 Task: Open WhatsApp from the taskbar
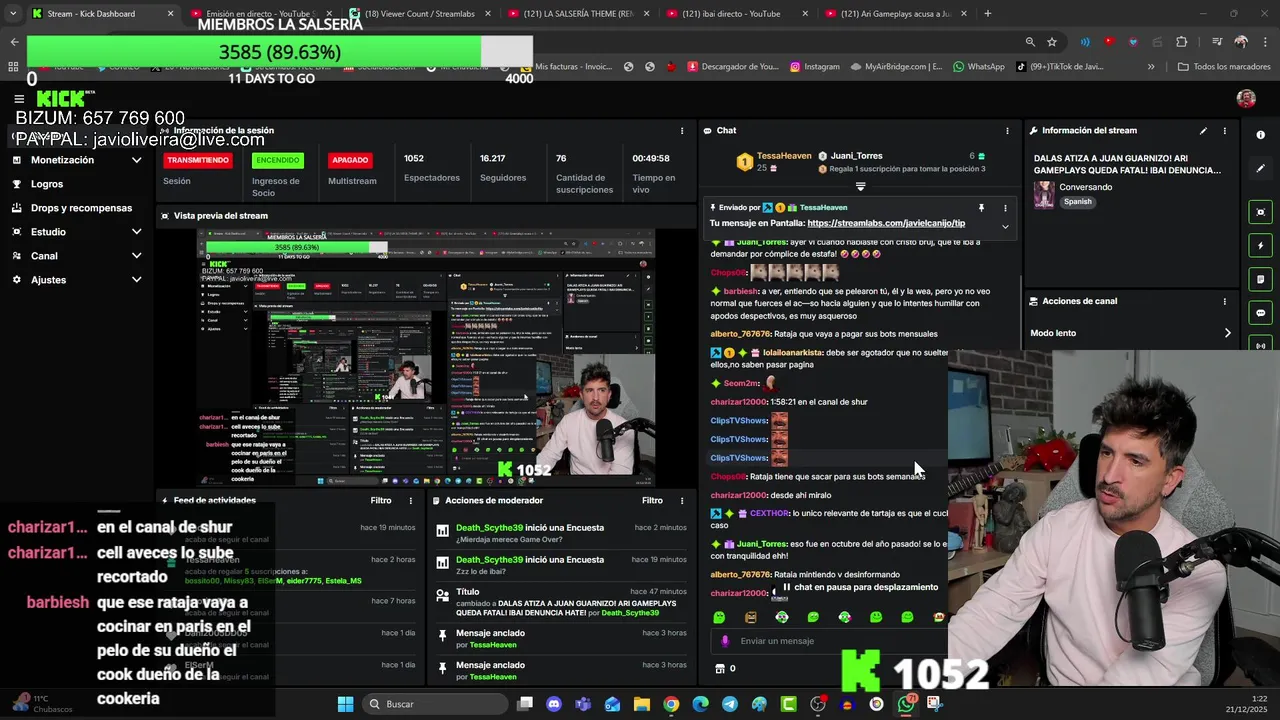pos(906,704)
